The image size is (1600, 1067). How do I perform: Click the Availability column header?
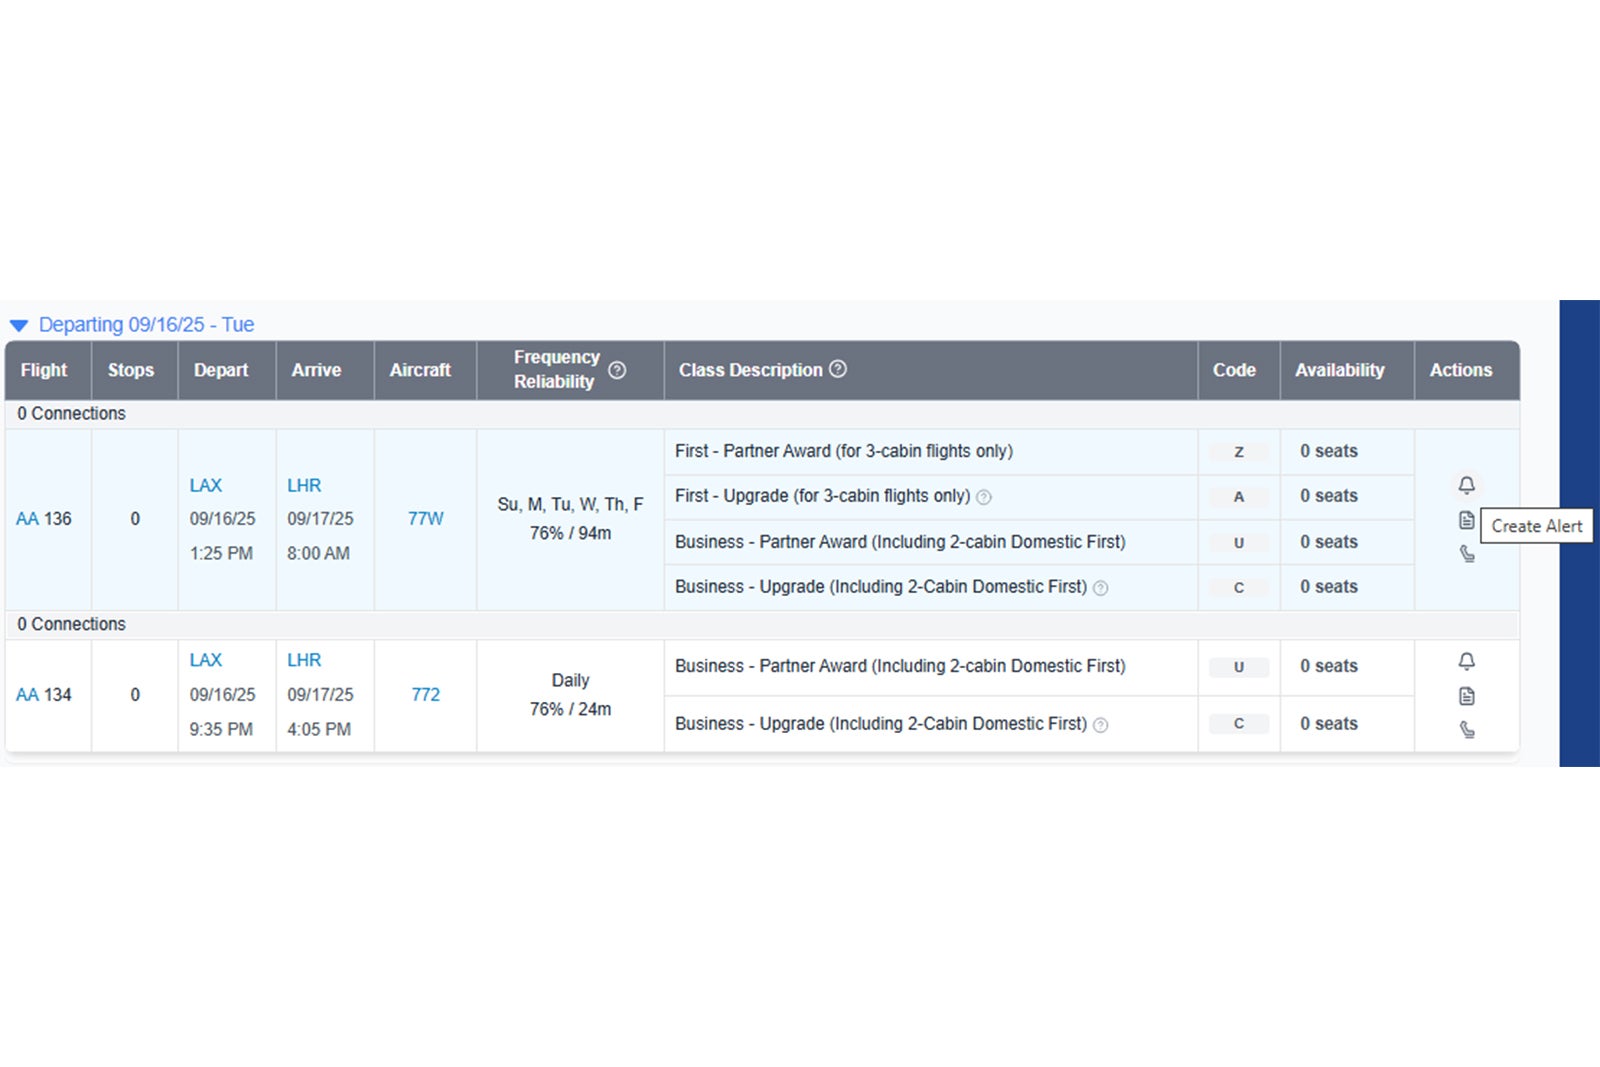pos(1339,370)
